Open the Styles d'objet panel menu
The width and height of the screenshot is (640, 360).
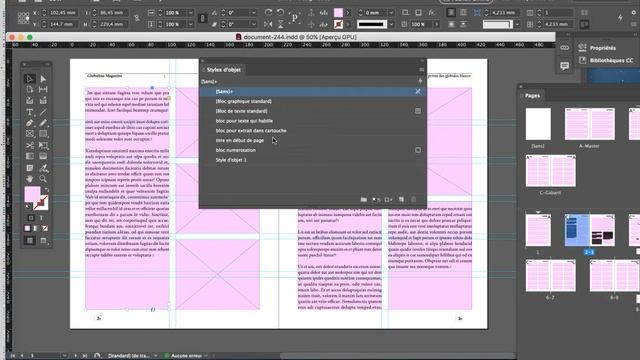(421, 70)
